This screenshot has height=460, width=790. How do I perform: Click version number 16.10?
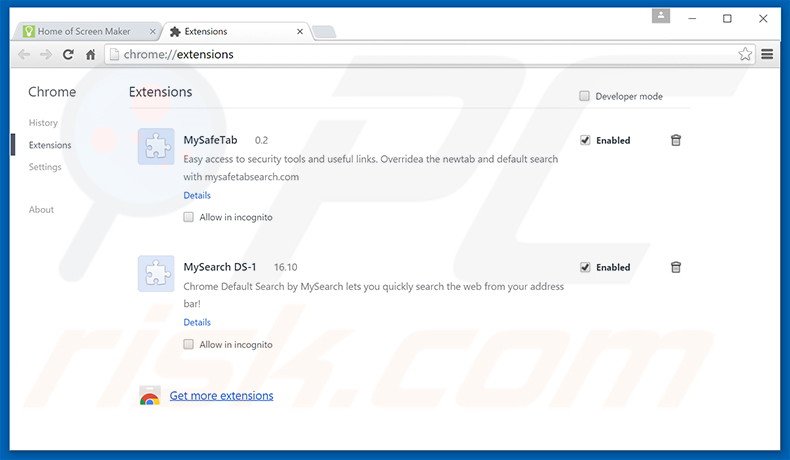[x=286, y=268]
